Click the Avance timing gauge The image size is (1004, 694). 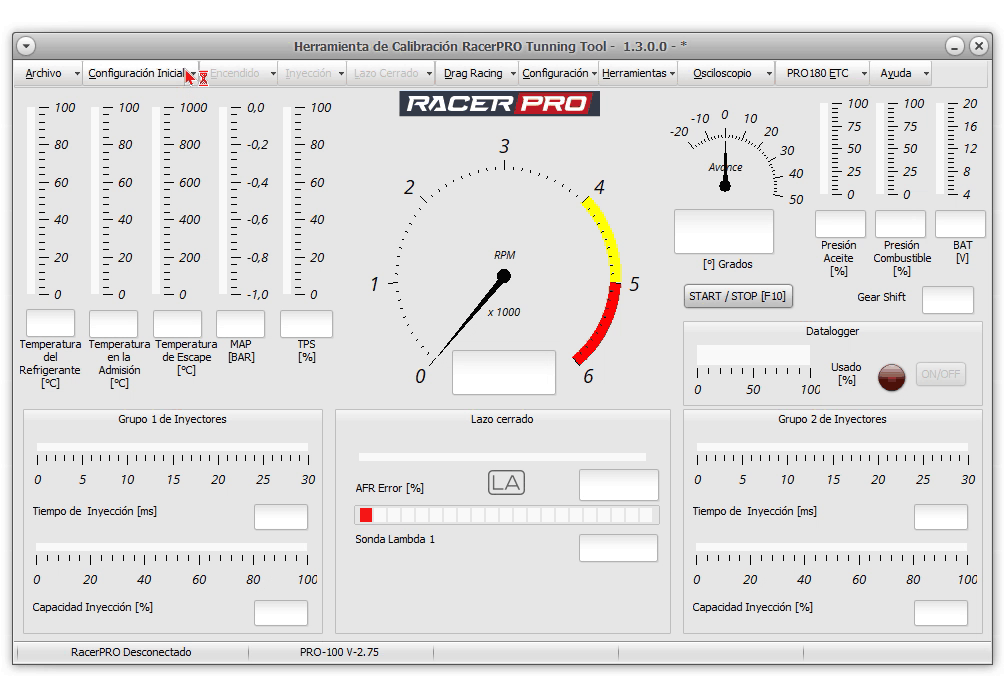[736, 157]
